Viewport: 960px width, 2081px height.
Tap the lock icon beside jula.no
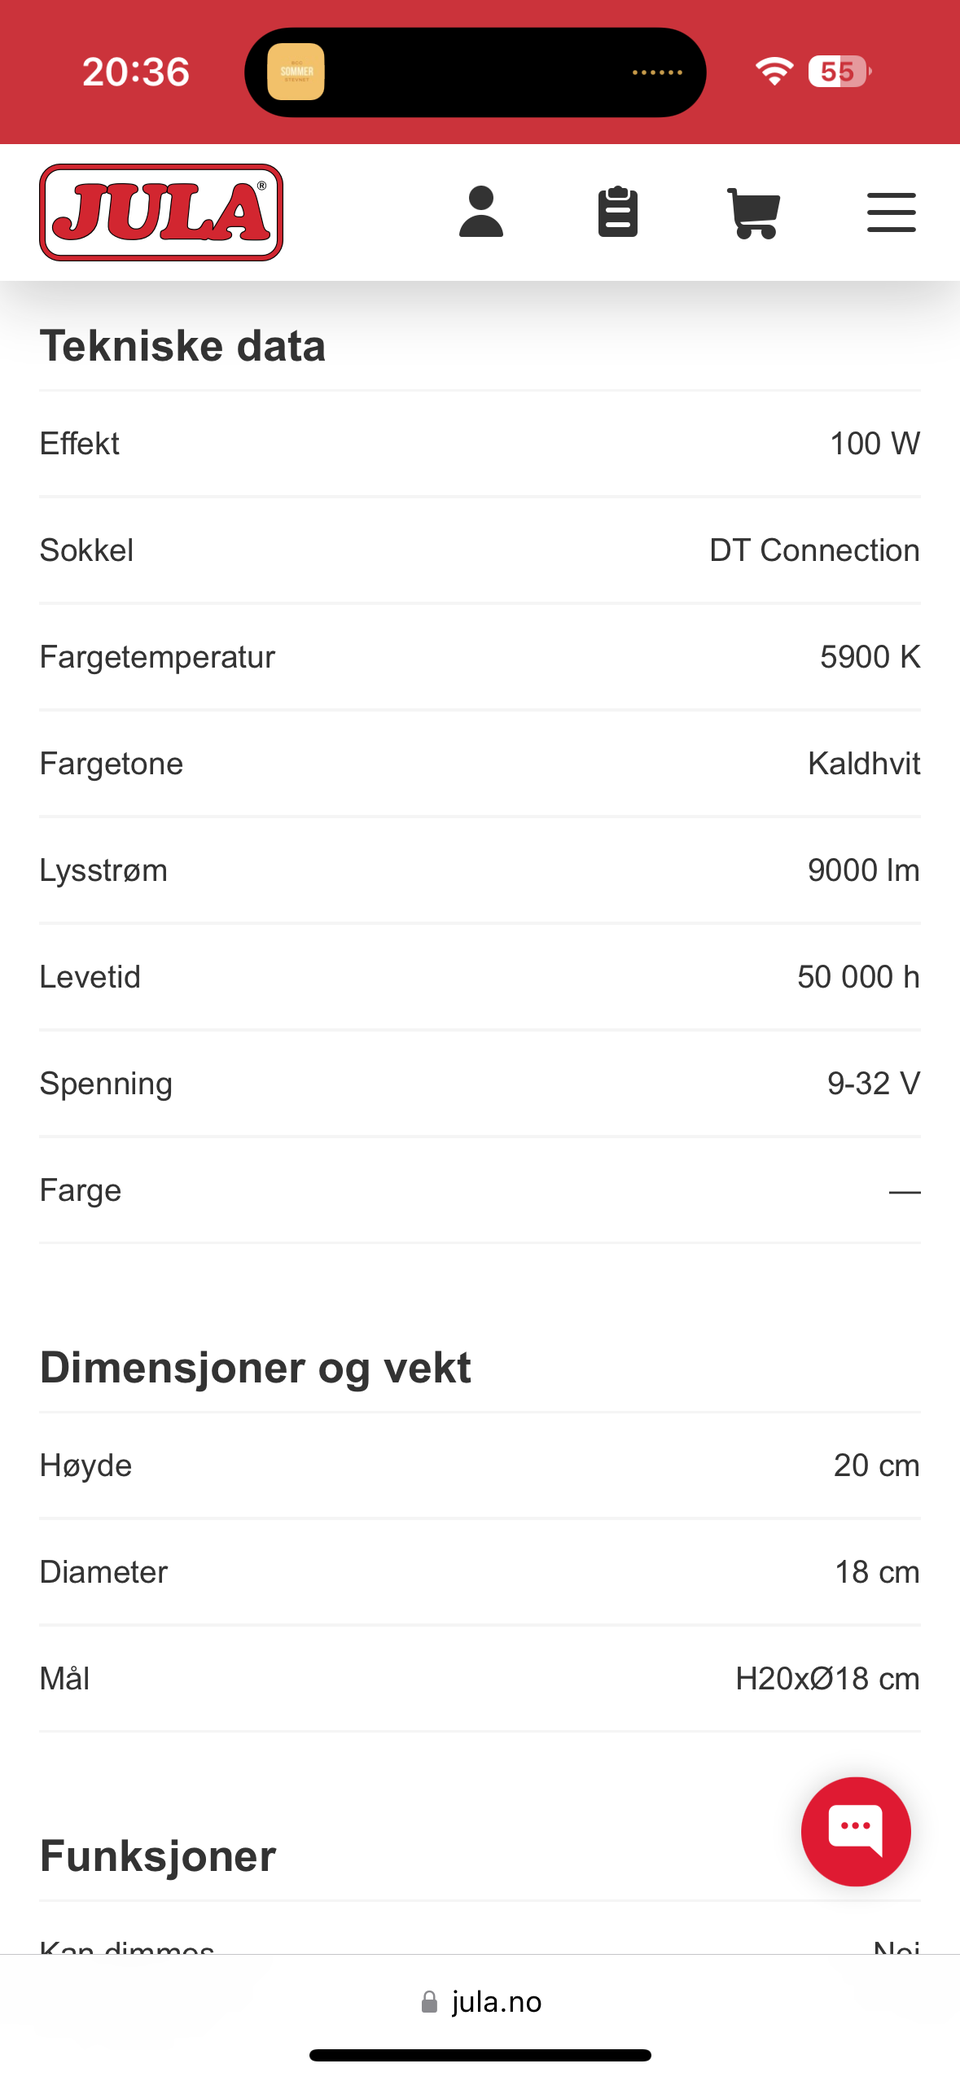click(429, 2001)
